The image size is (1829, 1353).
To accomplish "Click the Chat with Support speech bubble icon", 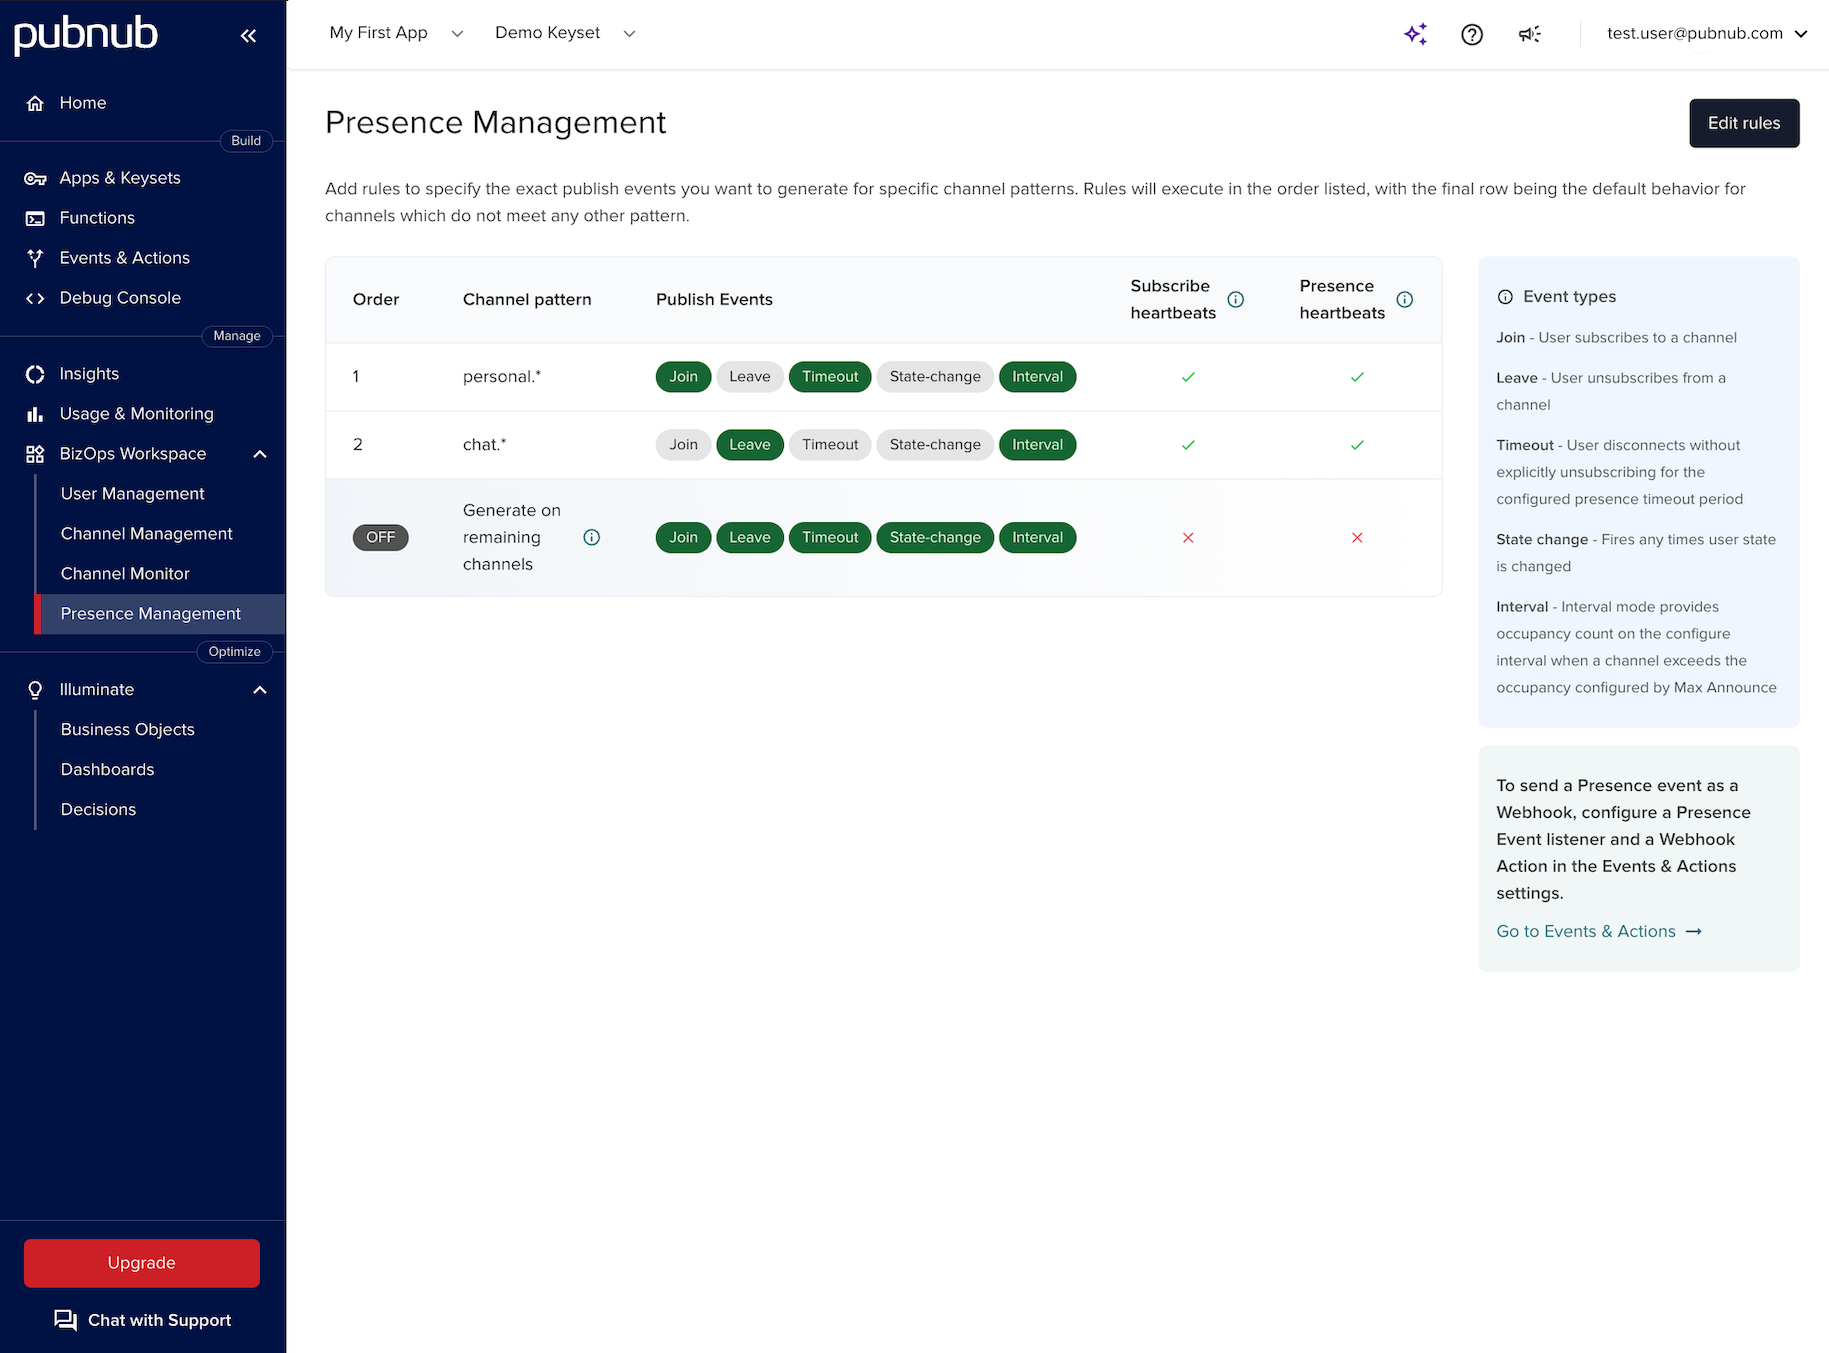I will 66,1320.
